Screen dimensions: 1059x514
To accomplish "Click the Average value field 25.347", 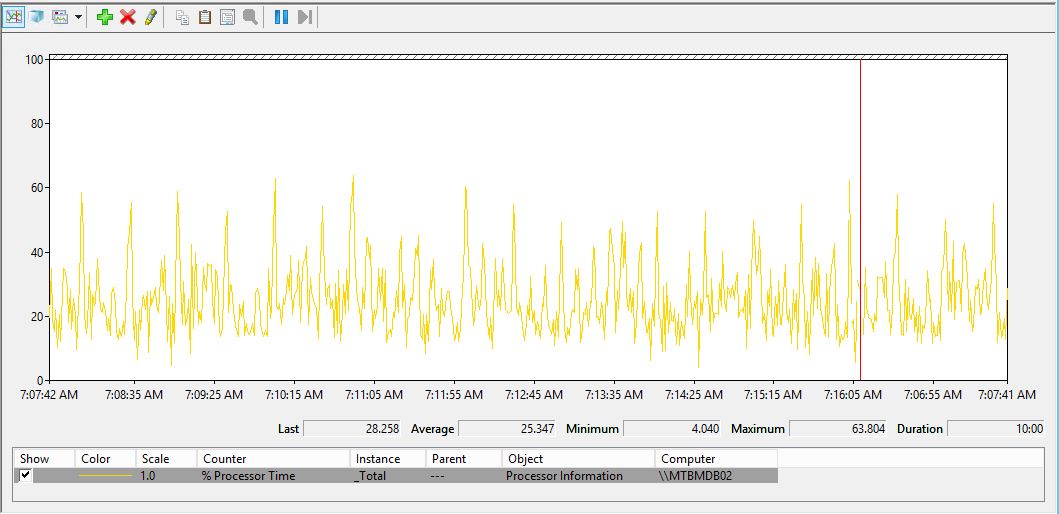I will click(x=507, y=428).
